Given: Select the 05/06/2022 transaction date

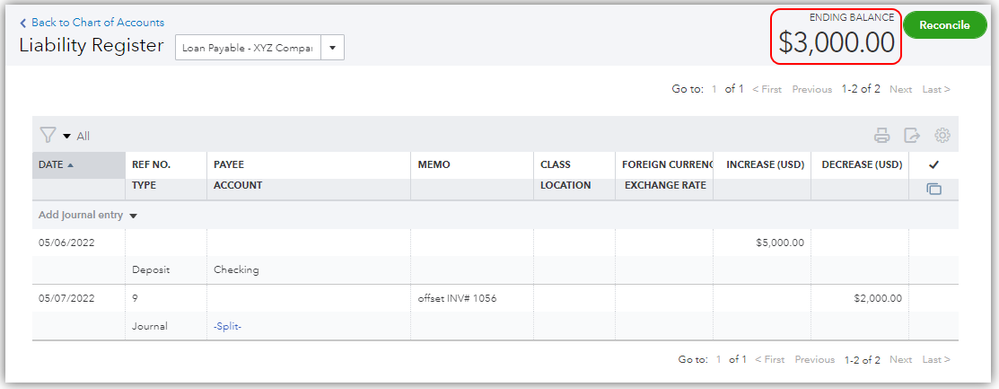Looking at the screenshot, I should [66, 243].
